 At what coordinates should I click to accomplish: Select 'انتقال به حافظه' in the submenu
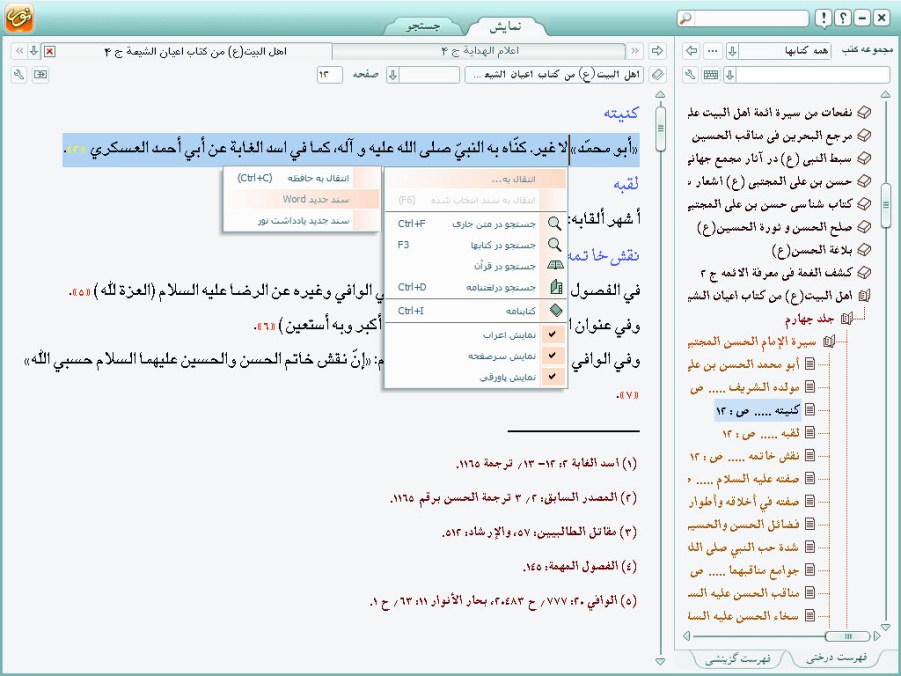click(x=302, y=178)
